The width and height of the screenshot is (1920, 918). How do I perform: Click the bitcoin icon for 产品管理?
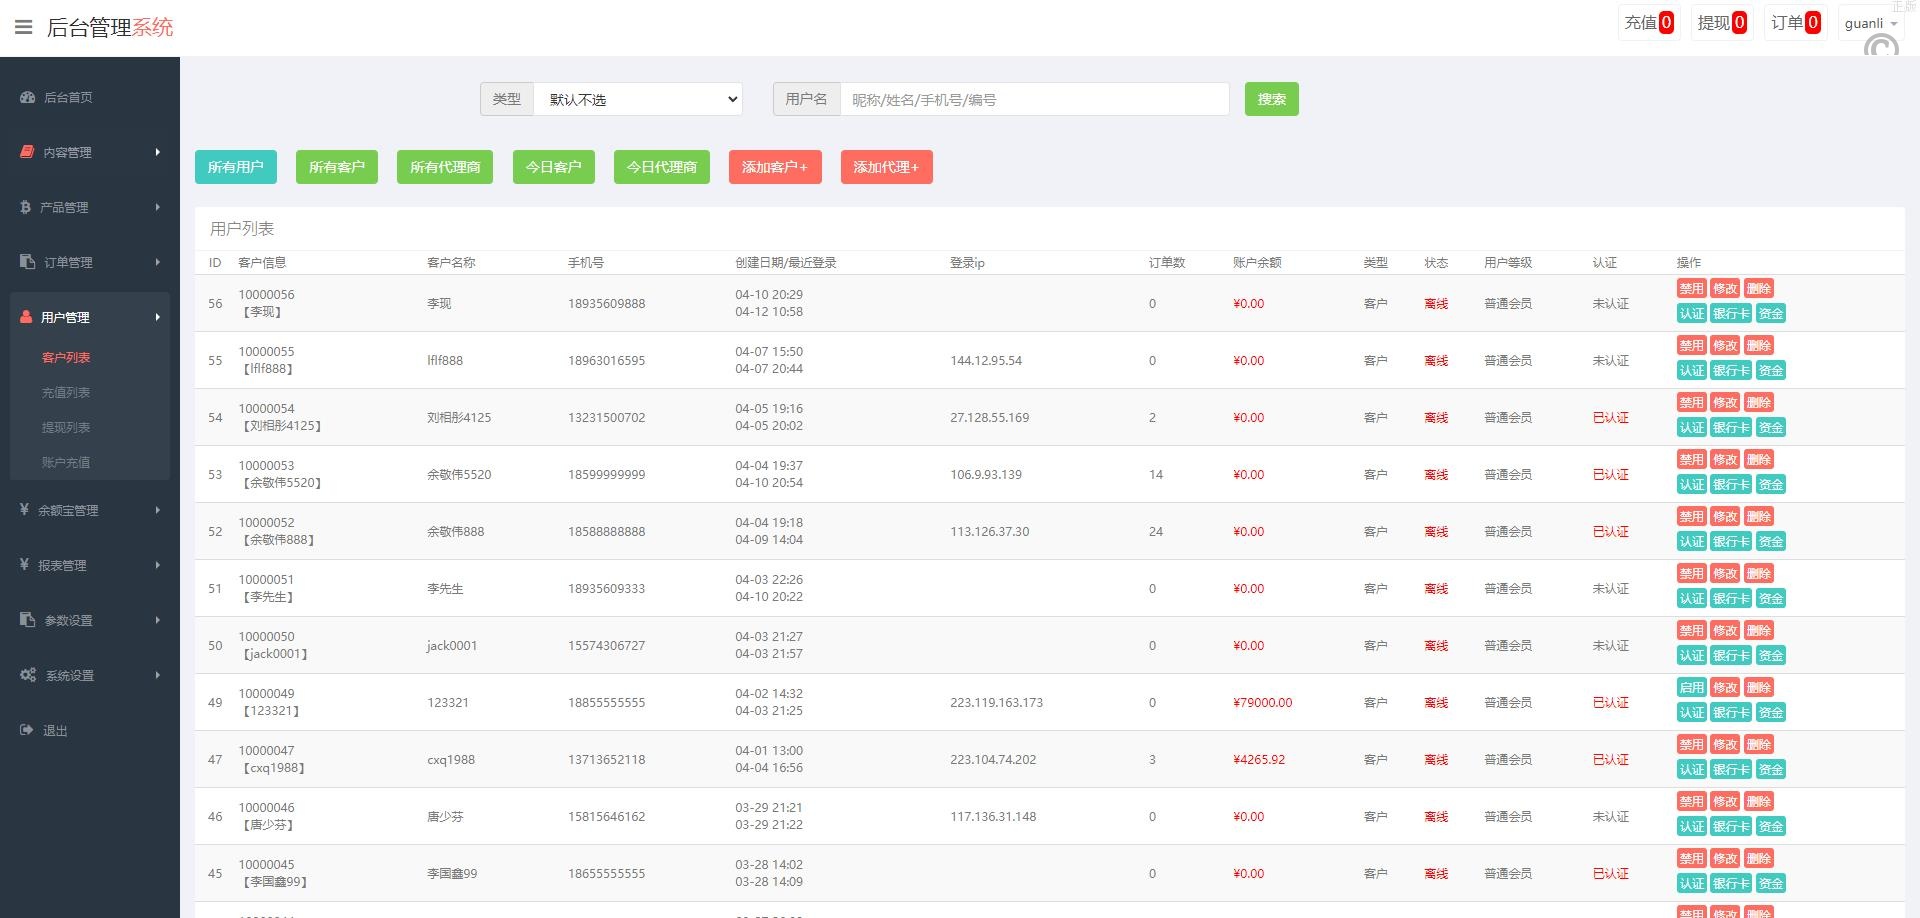point(25,207)
